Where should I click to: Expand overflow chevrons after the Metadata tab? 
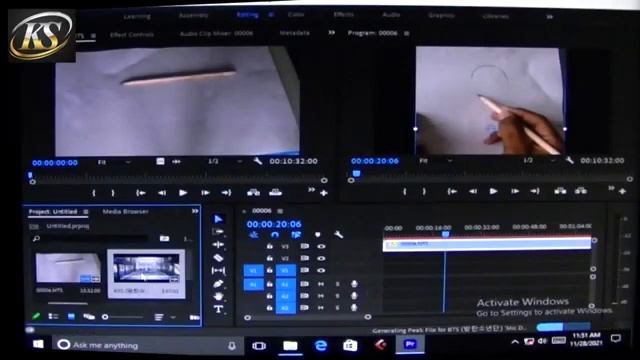click(x=331, y=33)
